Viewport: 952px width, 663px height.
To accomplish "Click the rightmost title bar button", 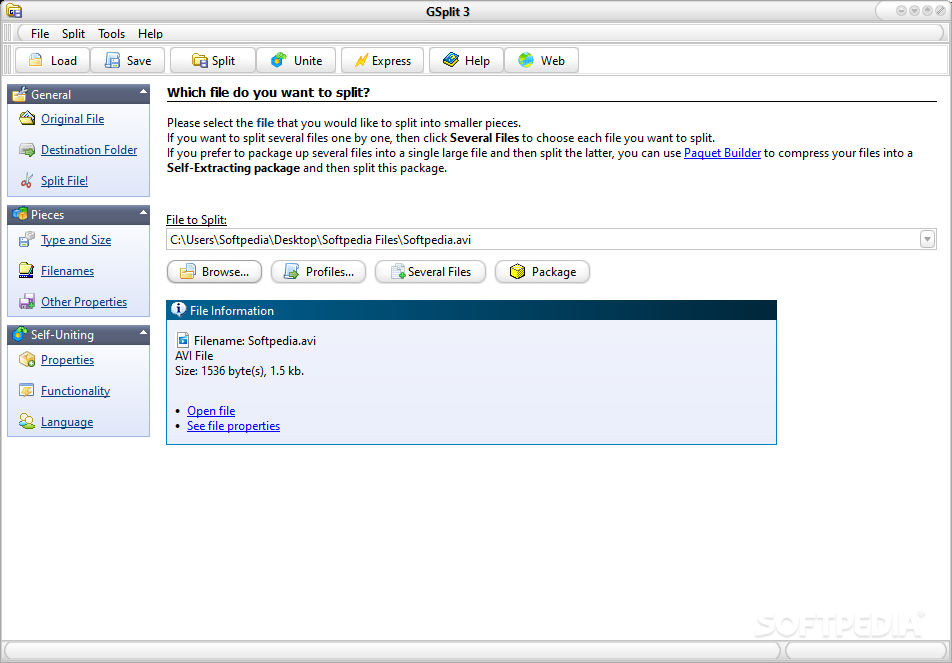I will 940,10.
